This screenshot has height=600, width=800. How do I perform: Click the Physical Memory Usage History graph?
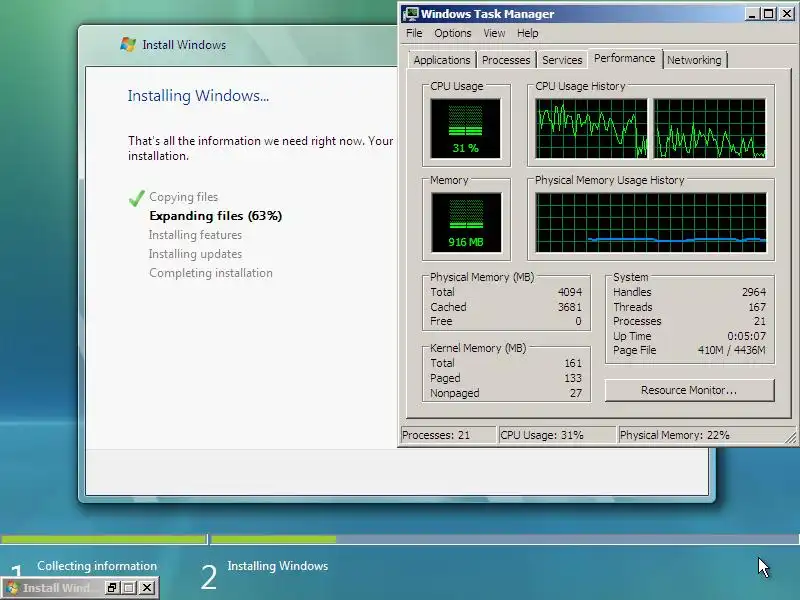point(651,222)
